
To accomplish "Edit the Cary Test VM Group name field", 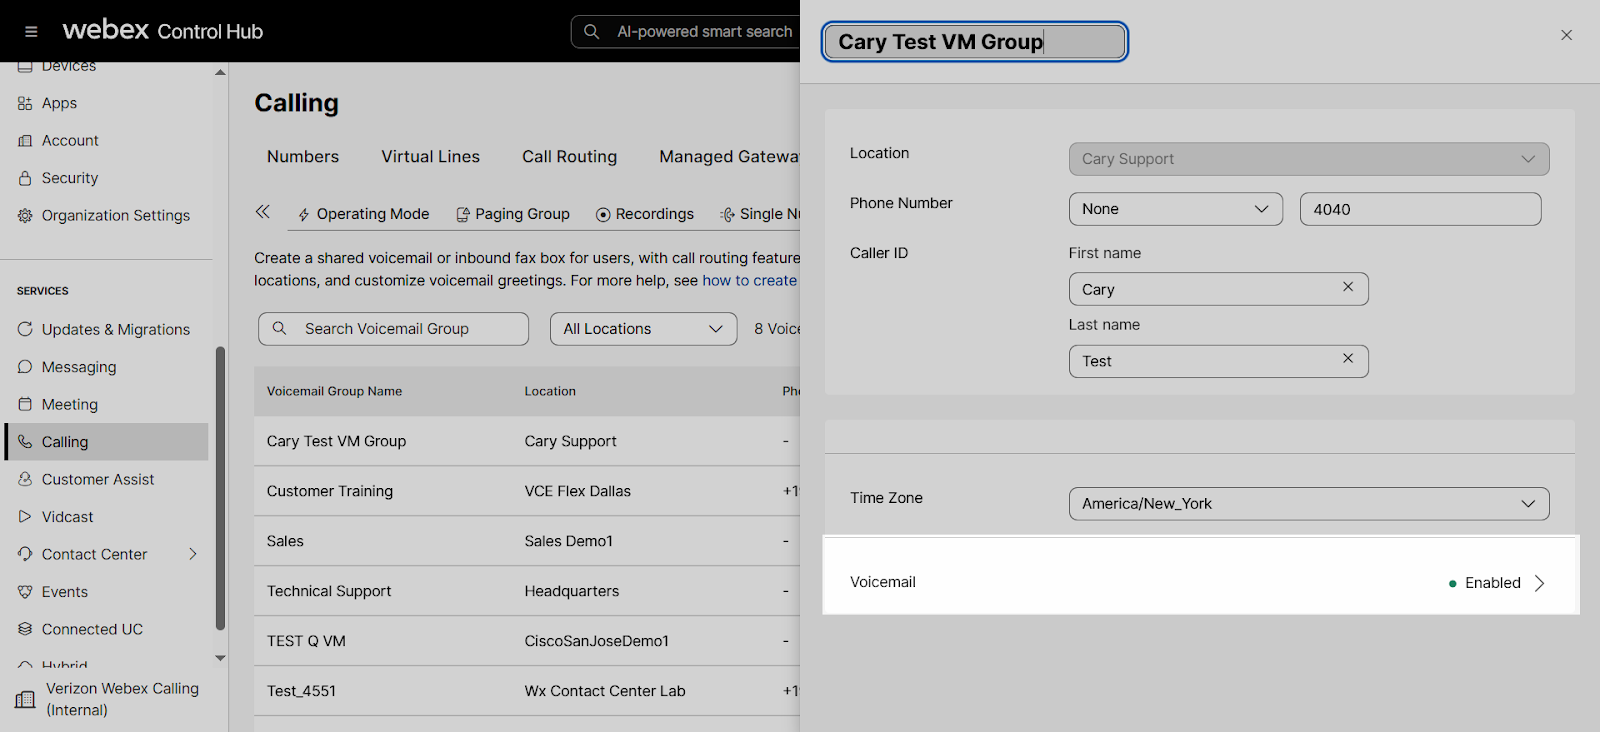I will pos(975,42).
